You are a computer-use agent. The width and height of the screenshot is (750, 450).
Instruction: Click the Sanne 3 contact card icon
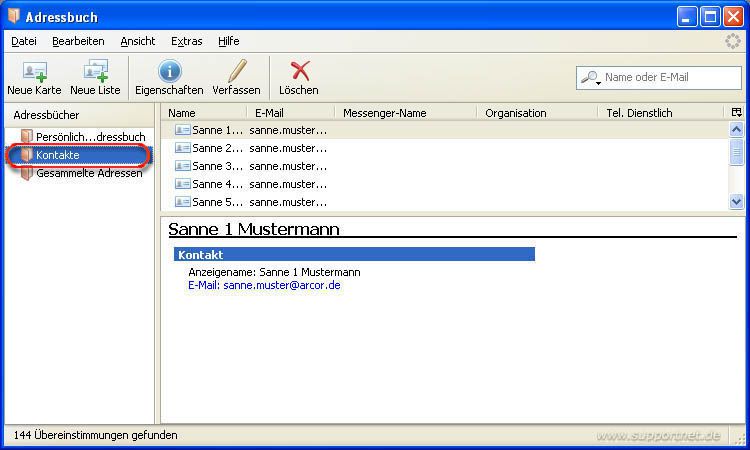[183, 166]
